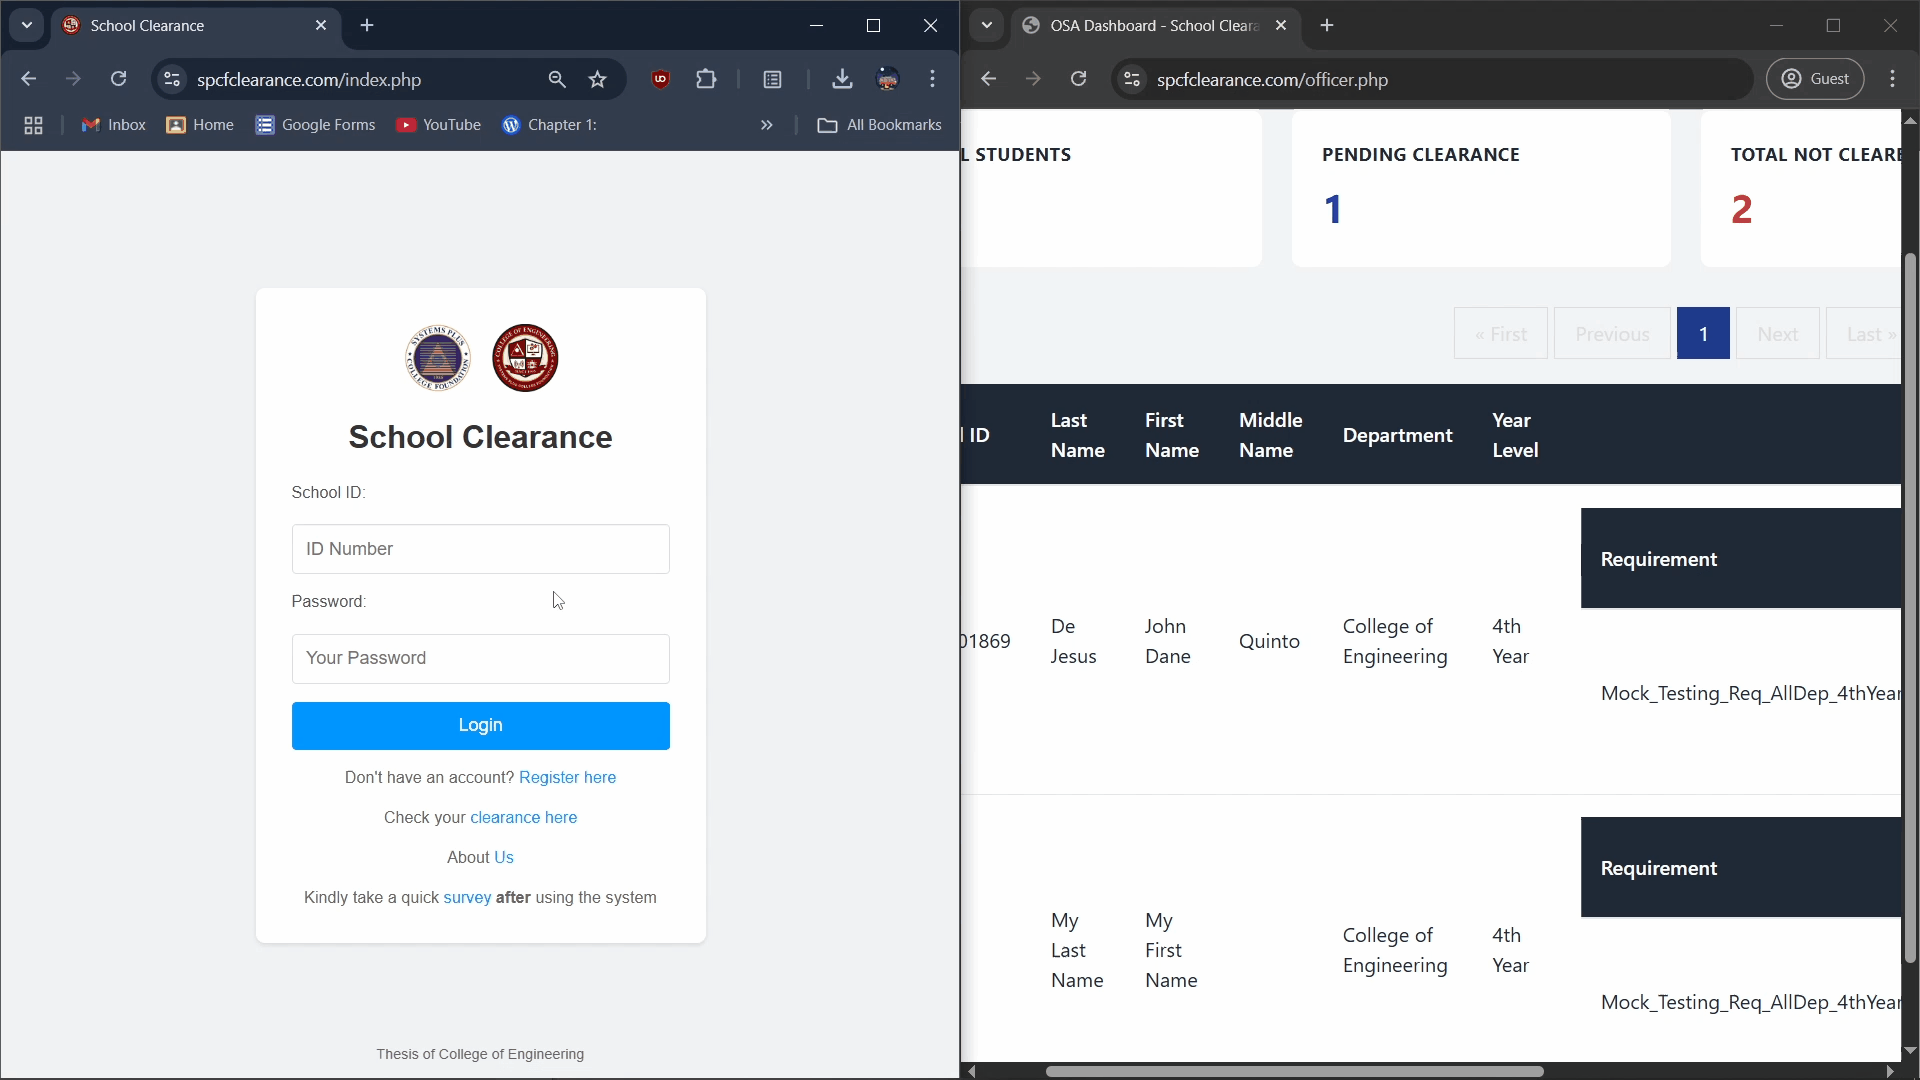This screenshot has width=1920, height=1080.
Task: Refresh the officer.php page
Action: (x=1079, y=79)
